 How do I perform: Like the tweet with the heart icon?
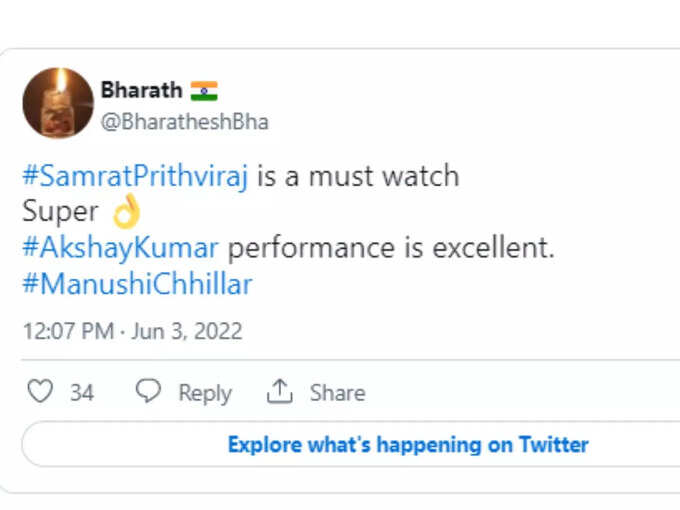(40, 391)
